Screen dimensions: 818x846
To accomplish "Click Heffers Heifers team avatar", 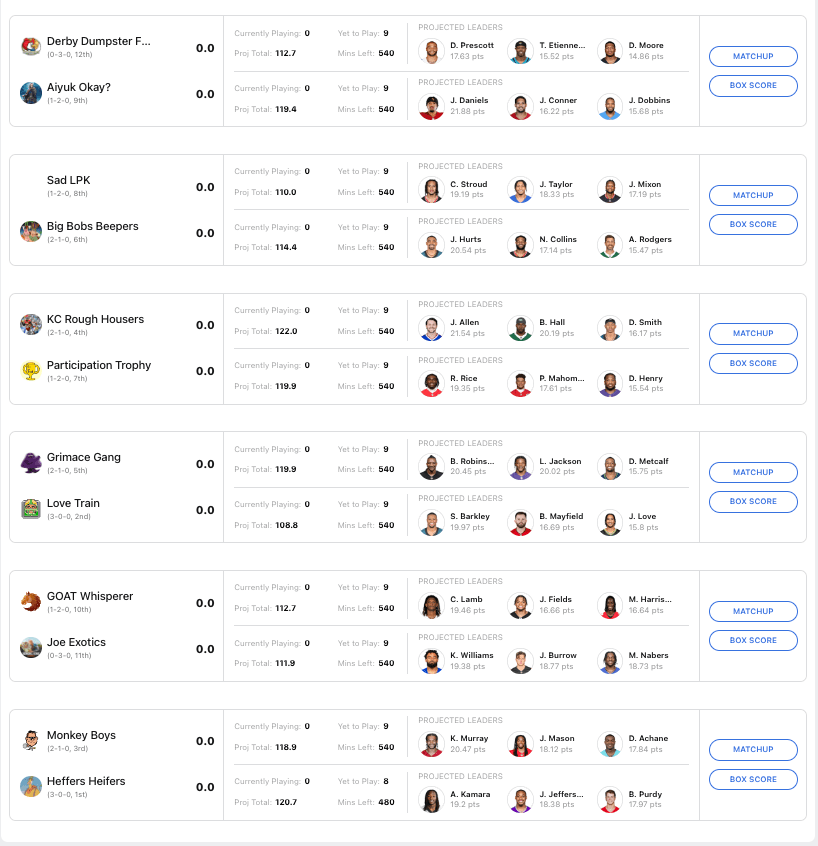I will click(x=31, y=787).
